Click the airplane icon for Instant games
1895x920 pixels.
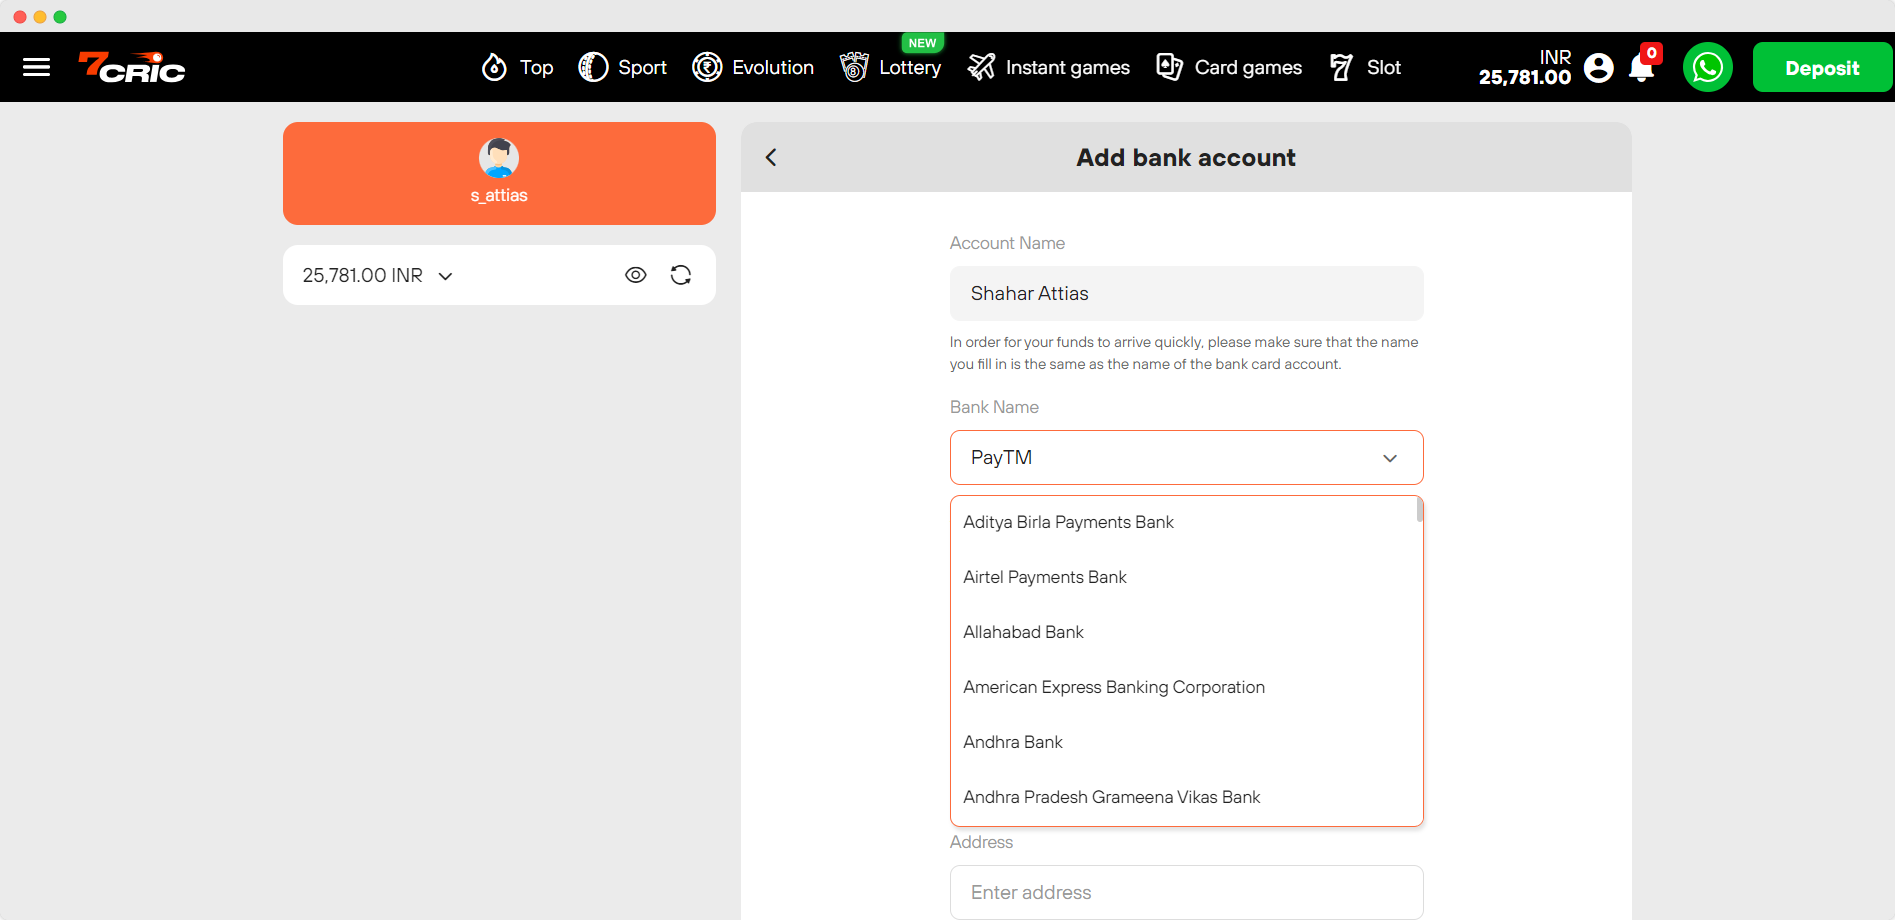tap(982, 67)
